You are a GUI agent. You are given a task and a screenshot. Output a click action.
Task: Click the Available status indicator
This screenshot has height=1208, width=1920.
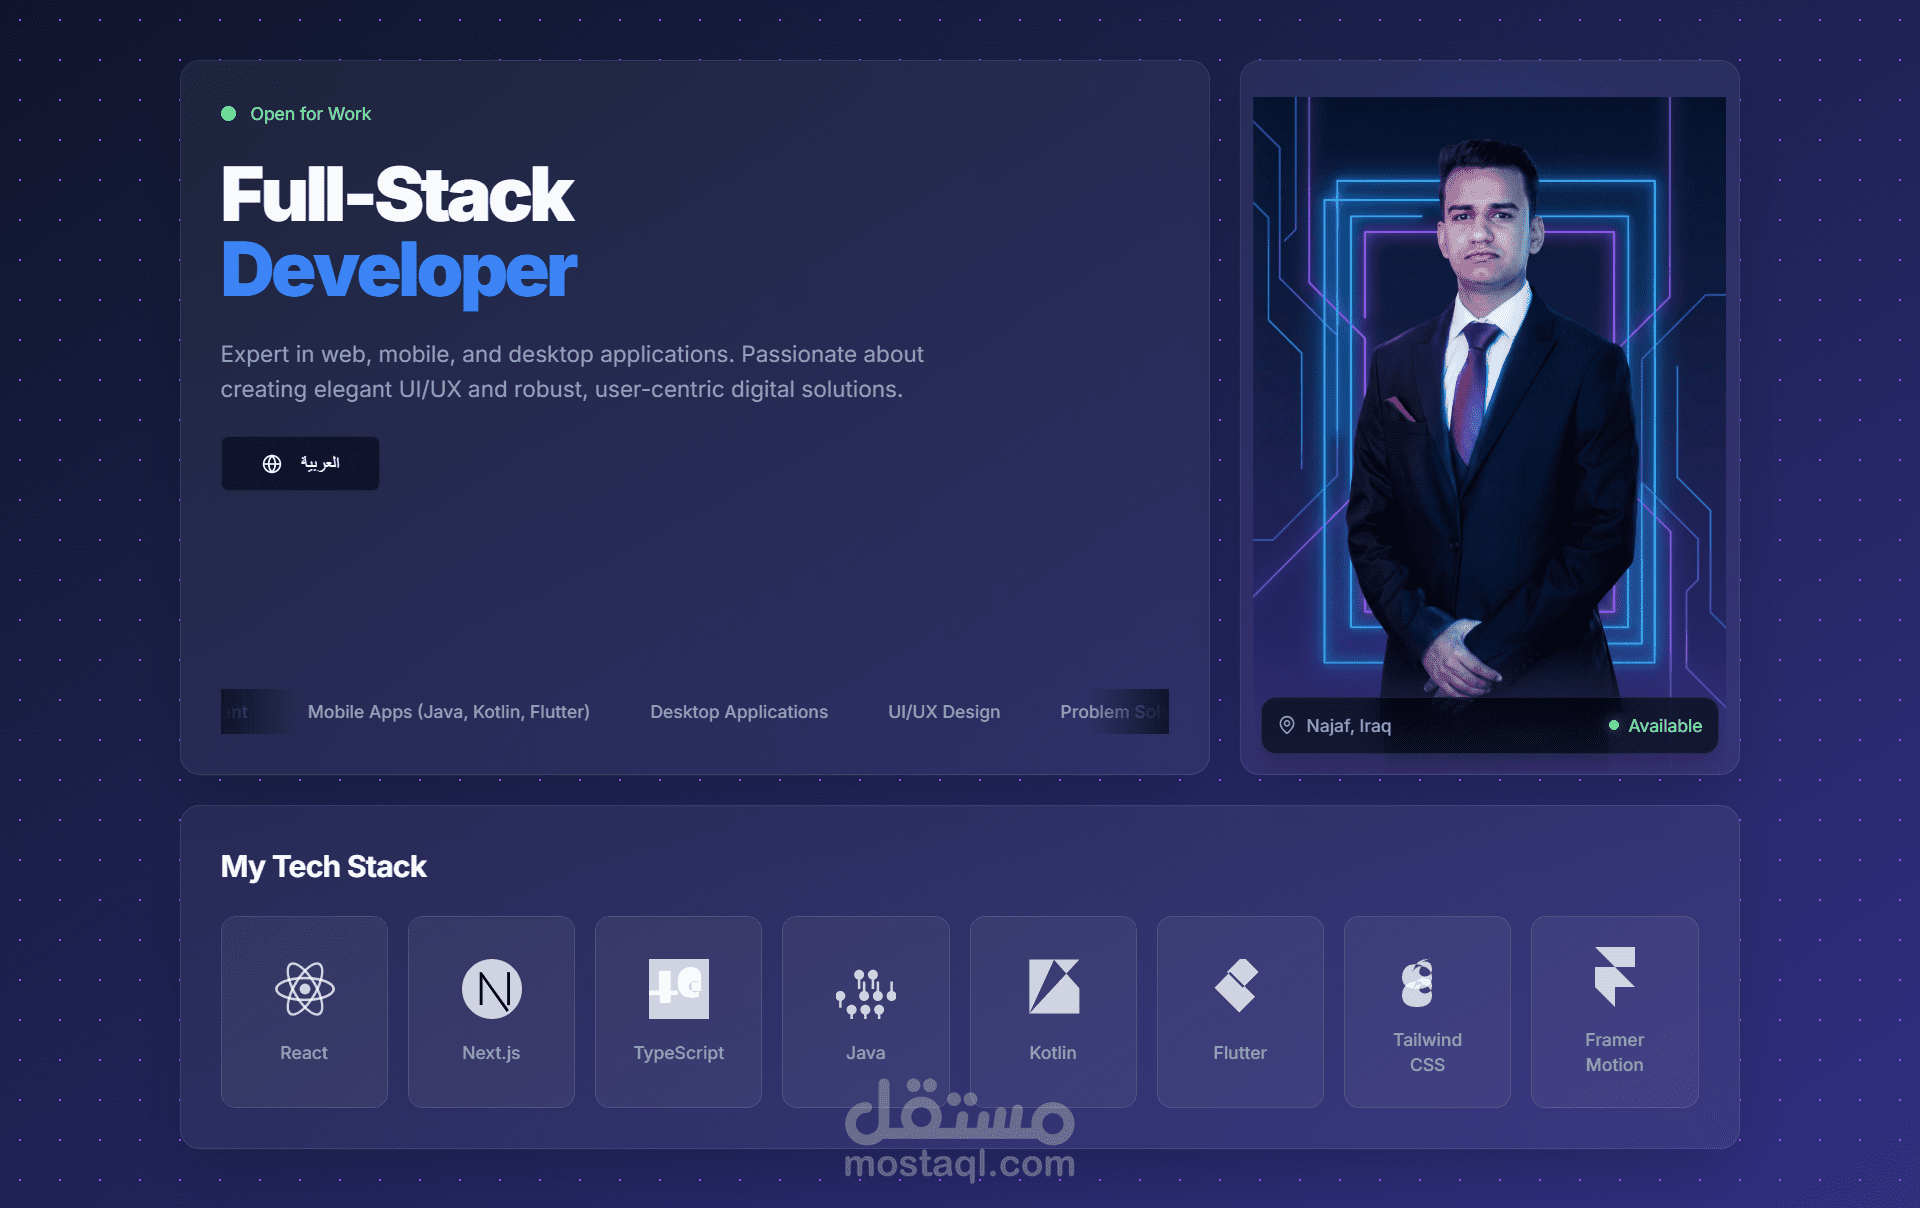(1655, 726)
